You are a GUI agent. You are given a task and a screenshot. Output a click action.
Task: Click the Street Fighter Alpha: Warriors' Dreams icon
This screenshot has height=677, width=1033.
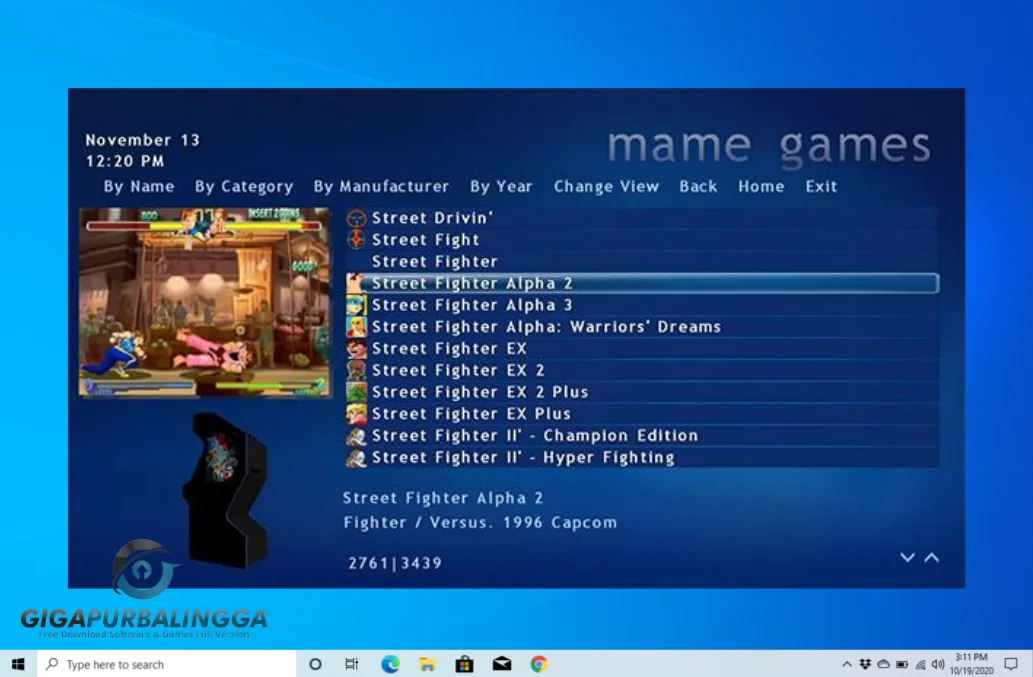click(x=356, y=326)
